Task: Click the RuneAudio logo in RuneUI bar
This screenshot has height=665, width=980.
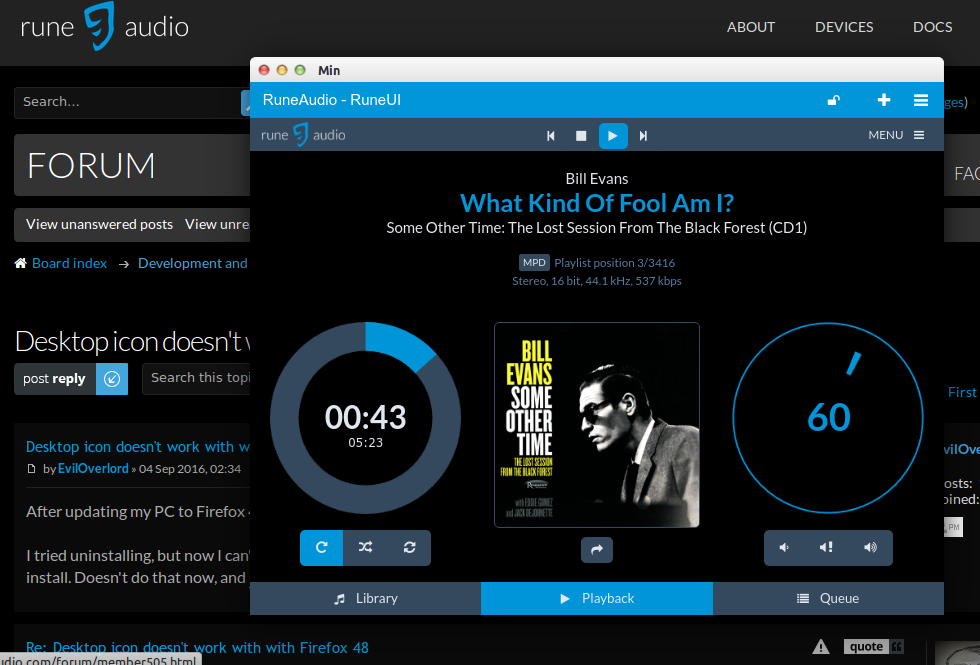Action: coord(303,135)
